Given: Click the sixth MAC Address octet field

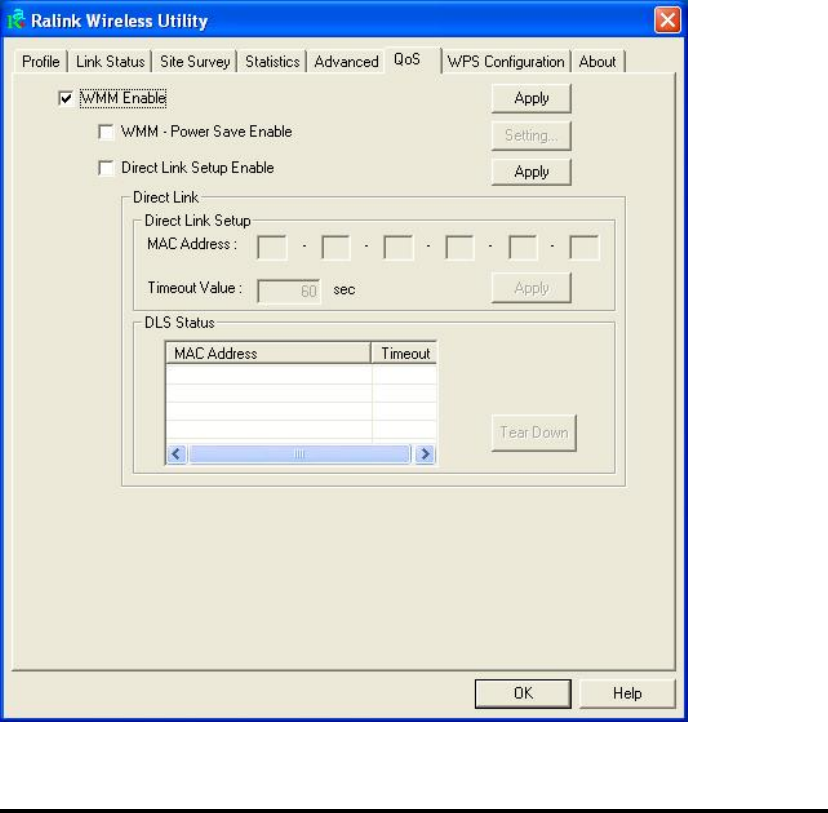Looking at the screenshot, I should tap(585, 247).
